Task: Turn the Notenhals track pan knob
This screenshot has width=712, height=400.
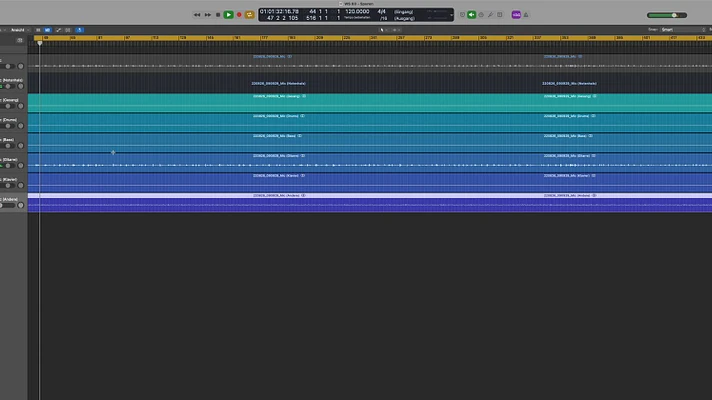Action: pyautogui.click(x=20, y=86)
